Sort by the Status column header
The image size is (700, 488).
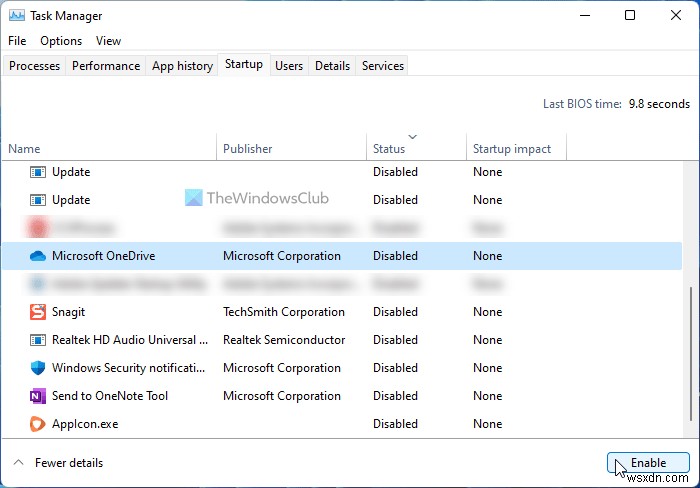click(x=417, y=148)
